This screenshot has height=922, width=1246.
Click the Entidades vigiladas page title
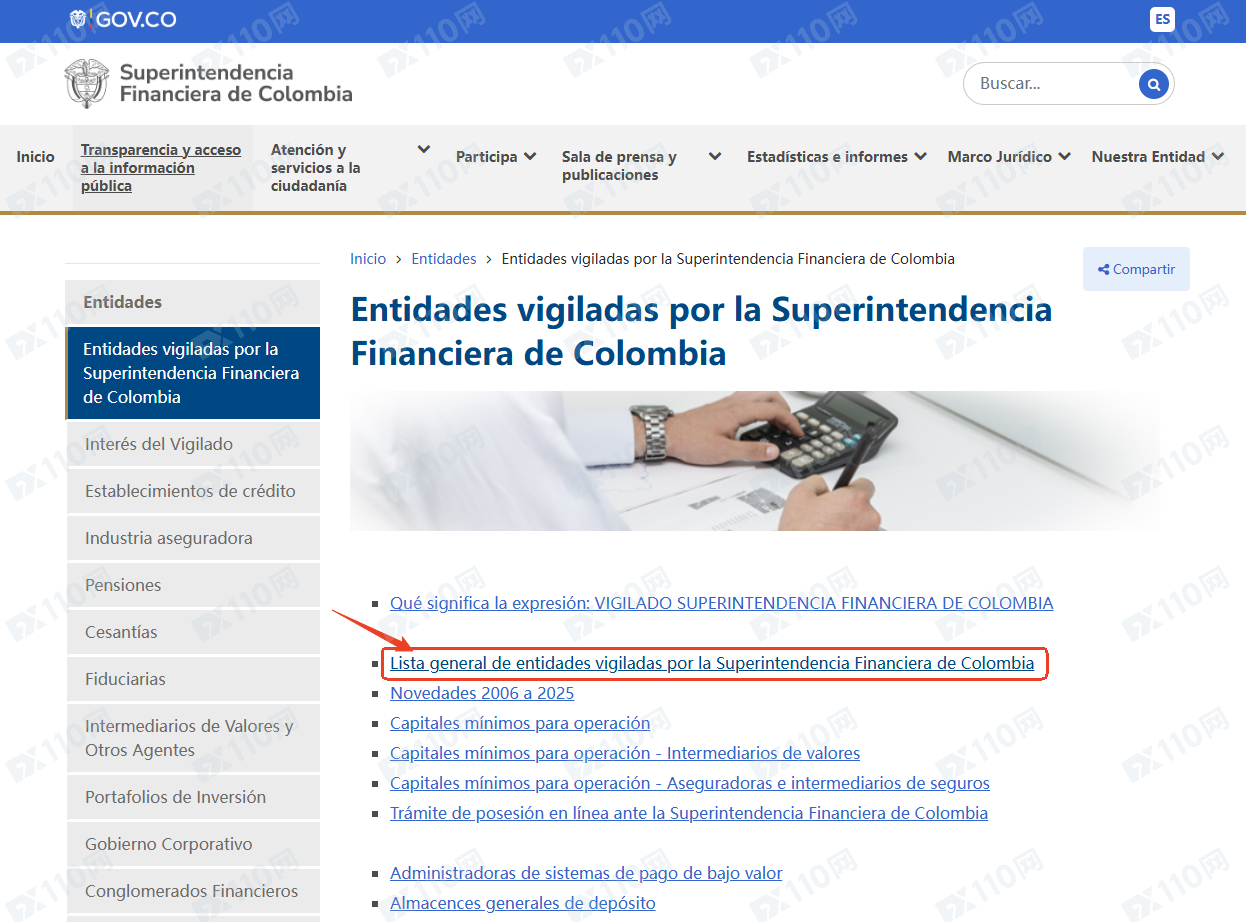coord(701,331)
